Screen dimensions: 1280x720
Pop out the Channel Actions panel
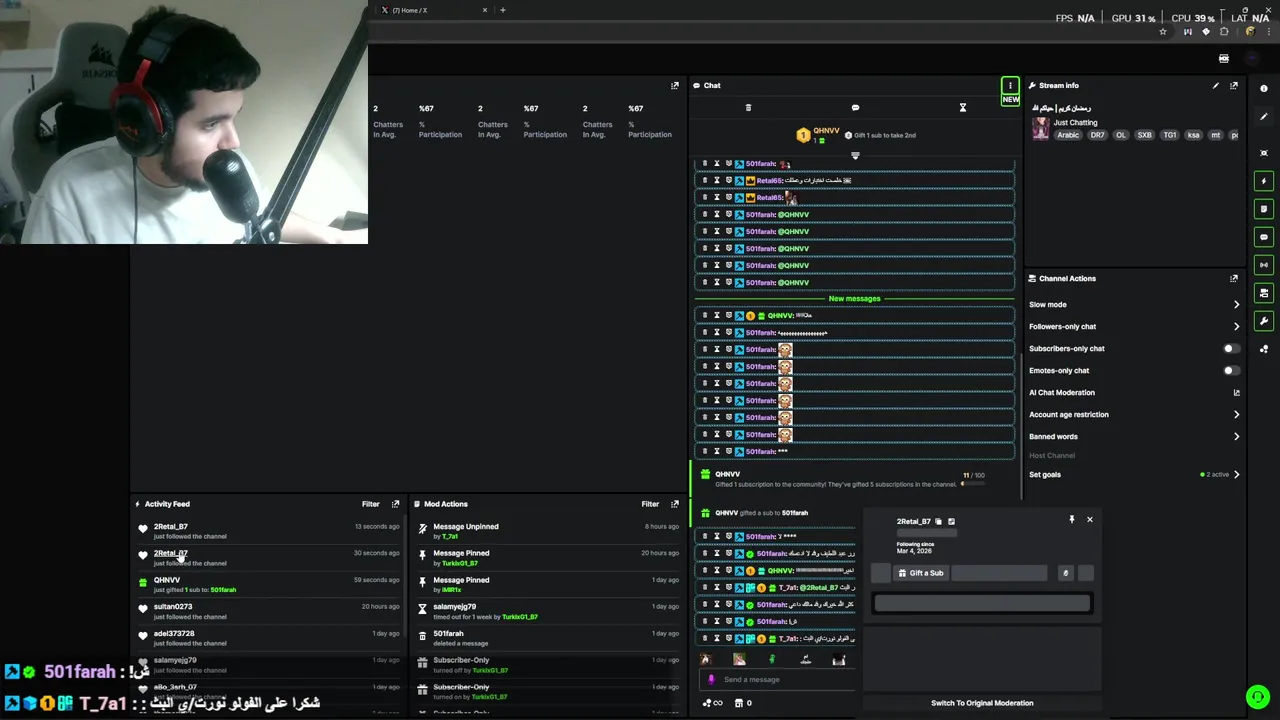(x=1234, y=279)
